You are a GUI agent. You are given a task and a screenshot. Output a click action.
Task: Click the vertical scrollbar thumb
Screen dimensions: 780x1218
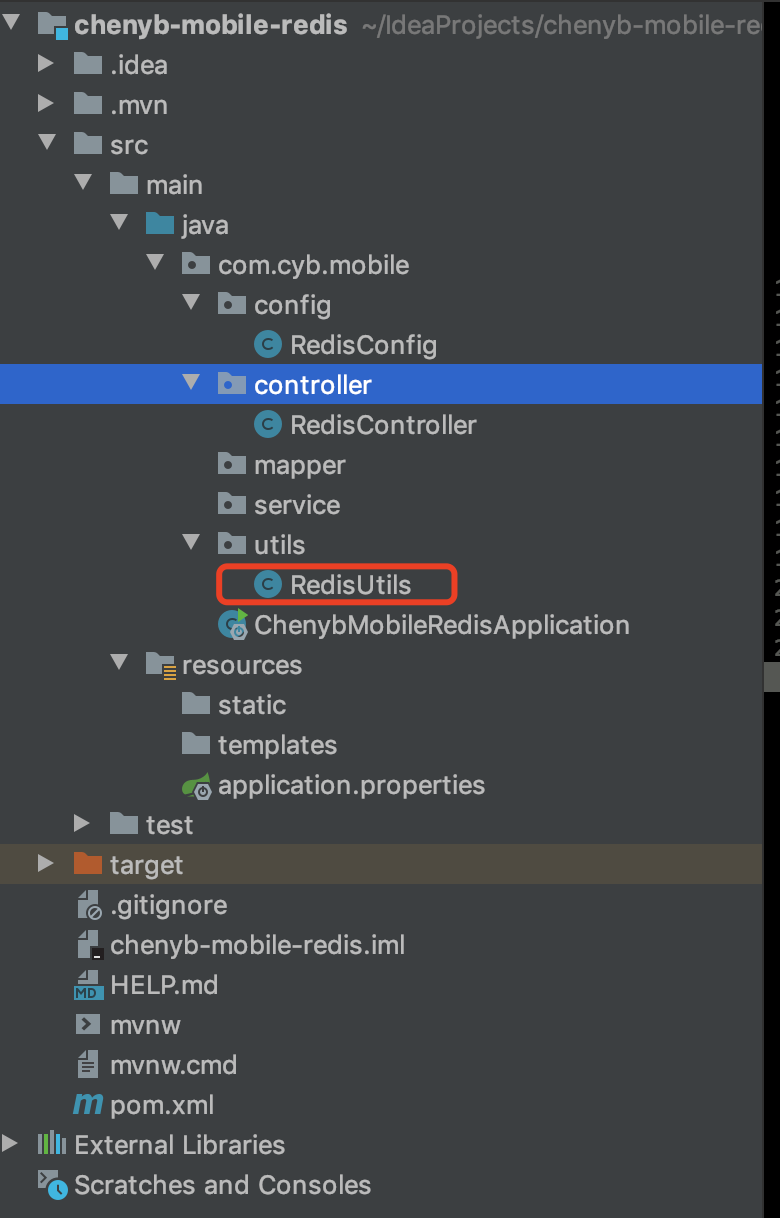point(772,677)
